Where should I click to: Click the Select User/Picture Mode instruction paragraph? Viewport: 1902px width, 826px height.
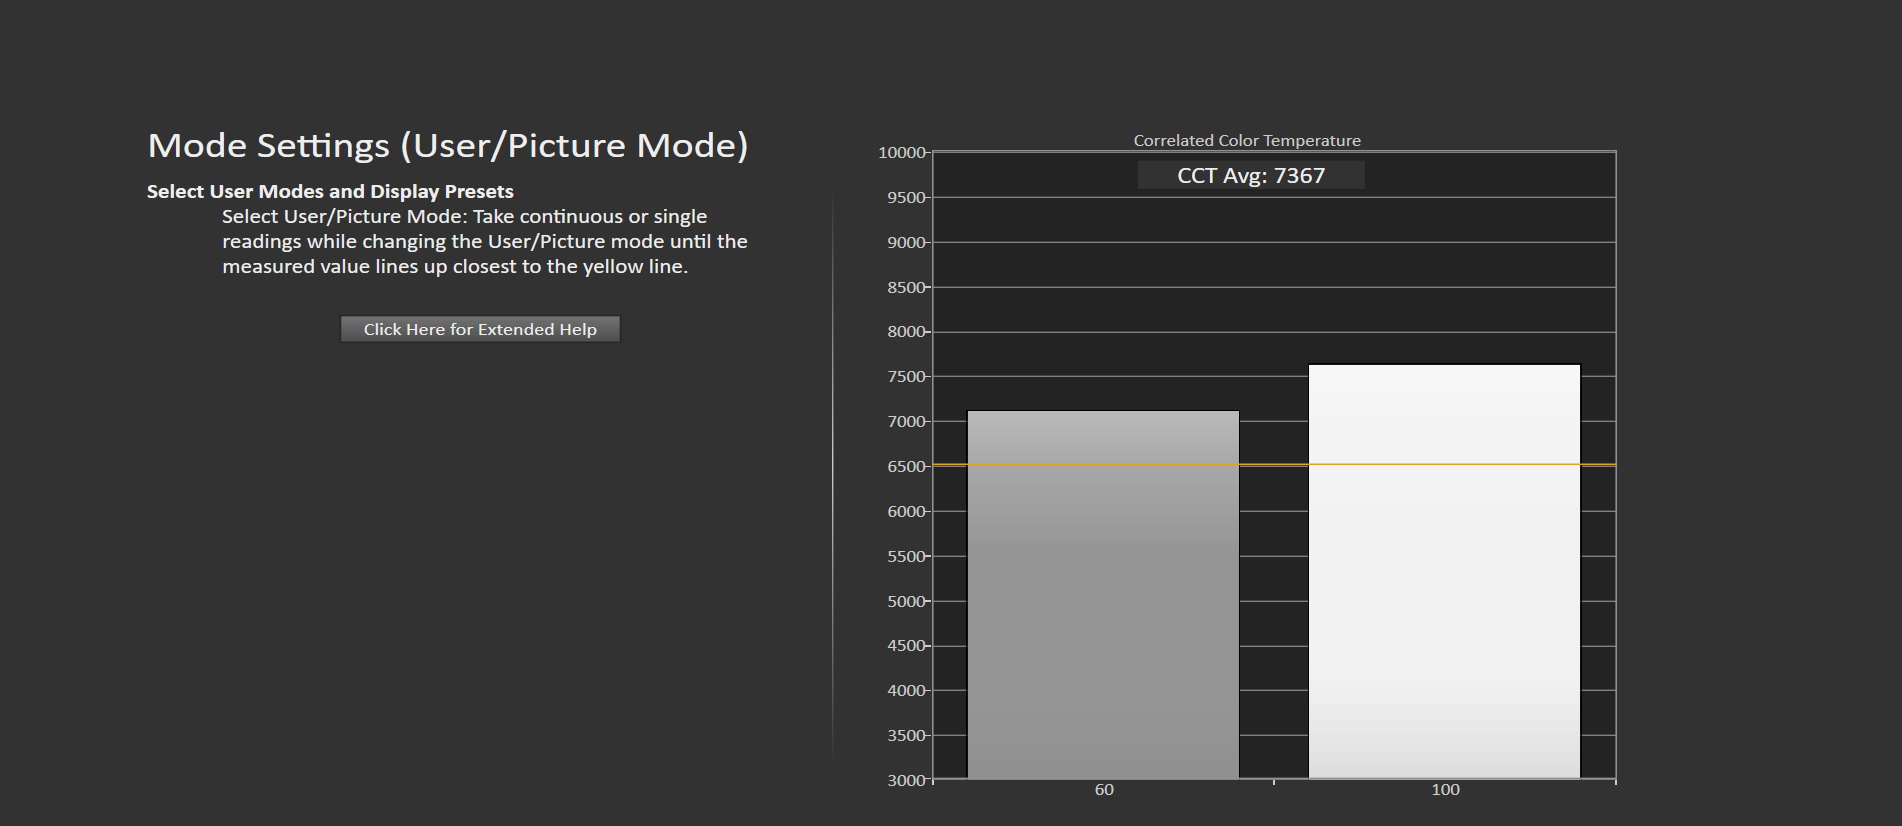tap(484, 242)
